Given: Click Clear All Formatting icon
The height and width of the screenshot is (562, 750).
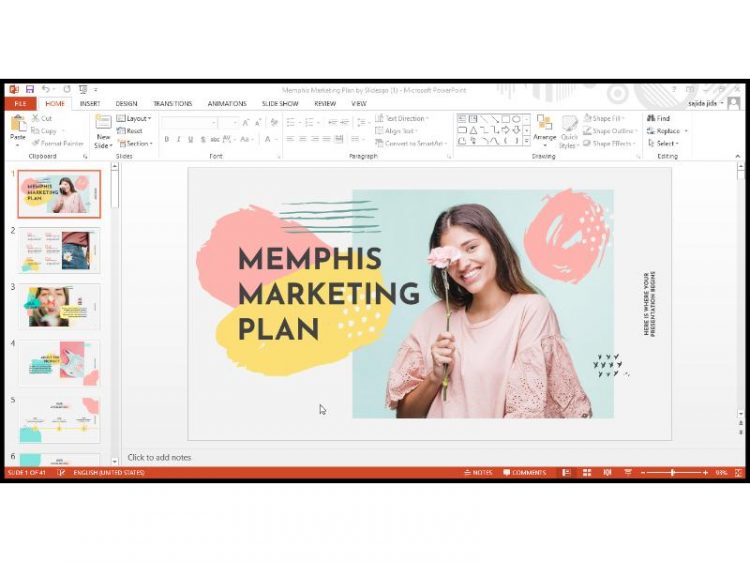Looking at the screenshot, I should (274, 123).
